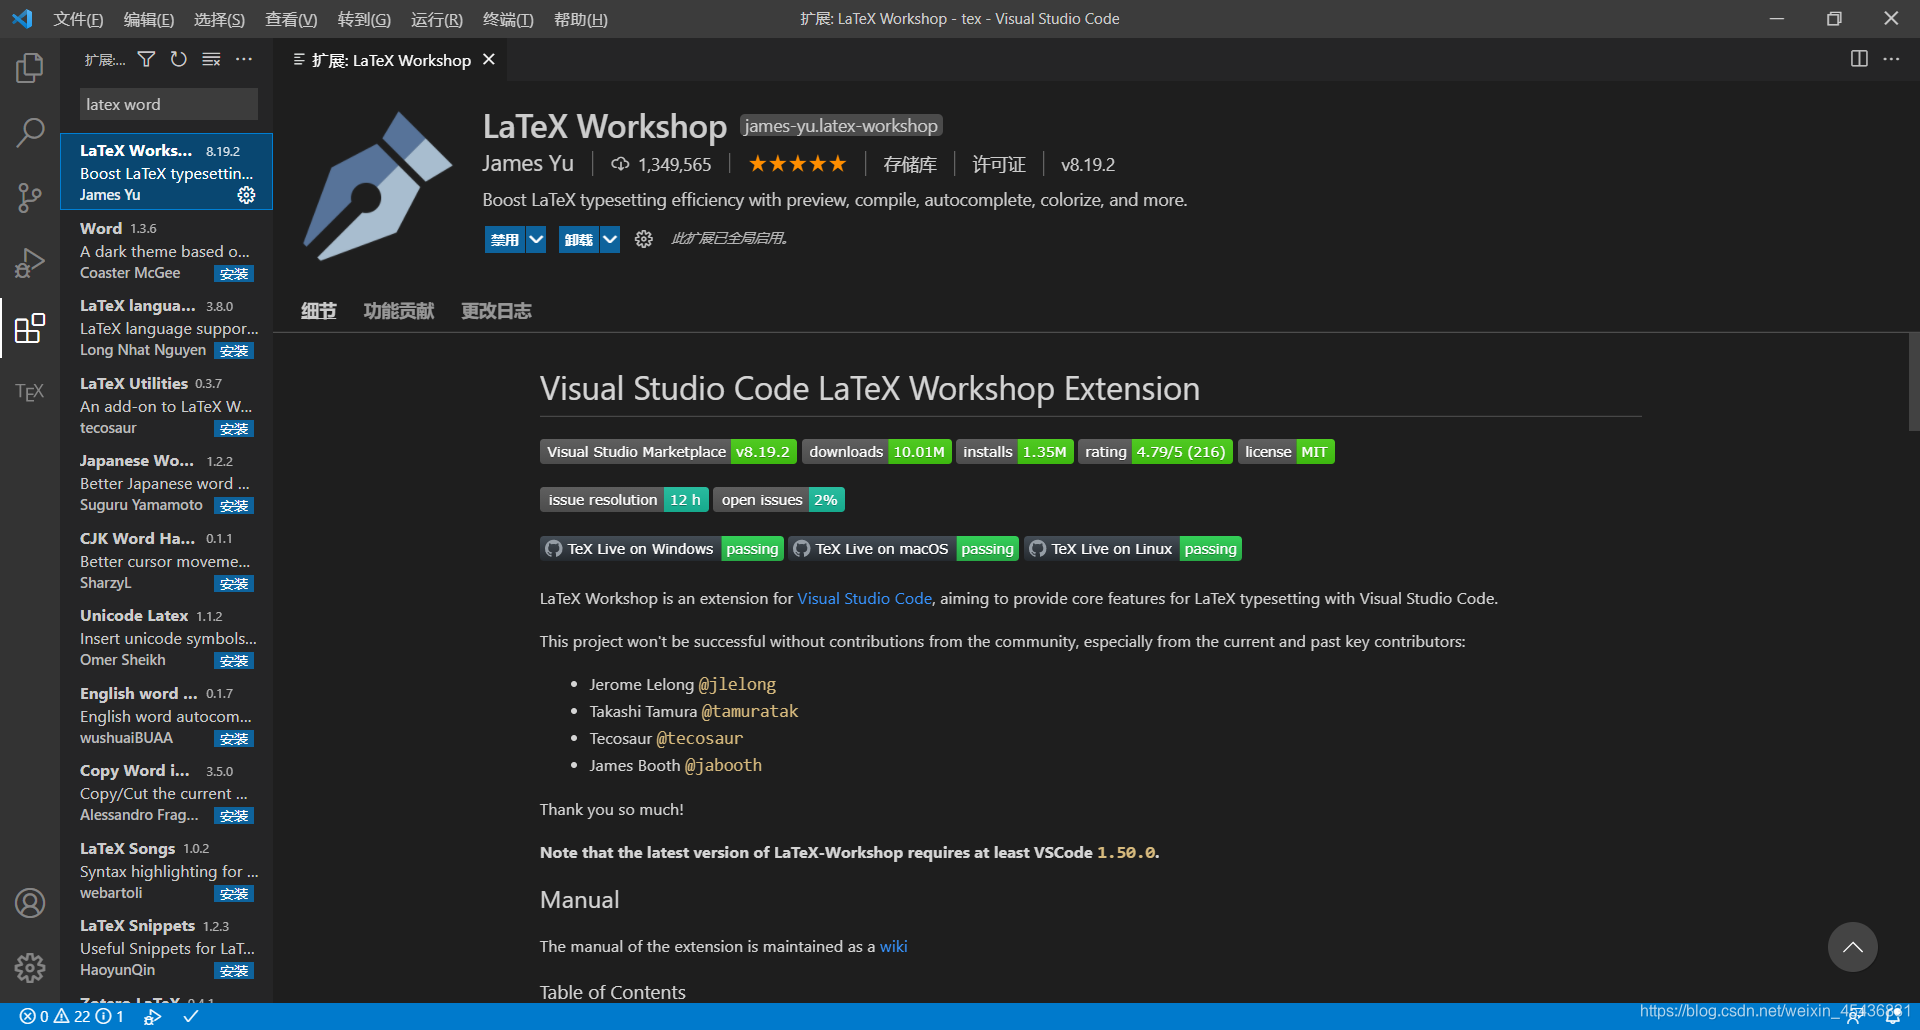
Task: Switch to the 更改日志 tab
Action: 496,311
